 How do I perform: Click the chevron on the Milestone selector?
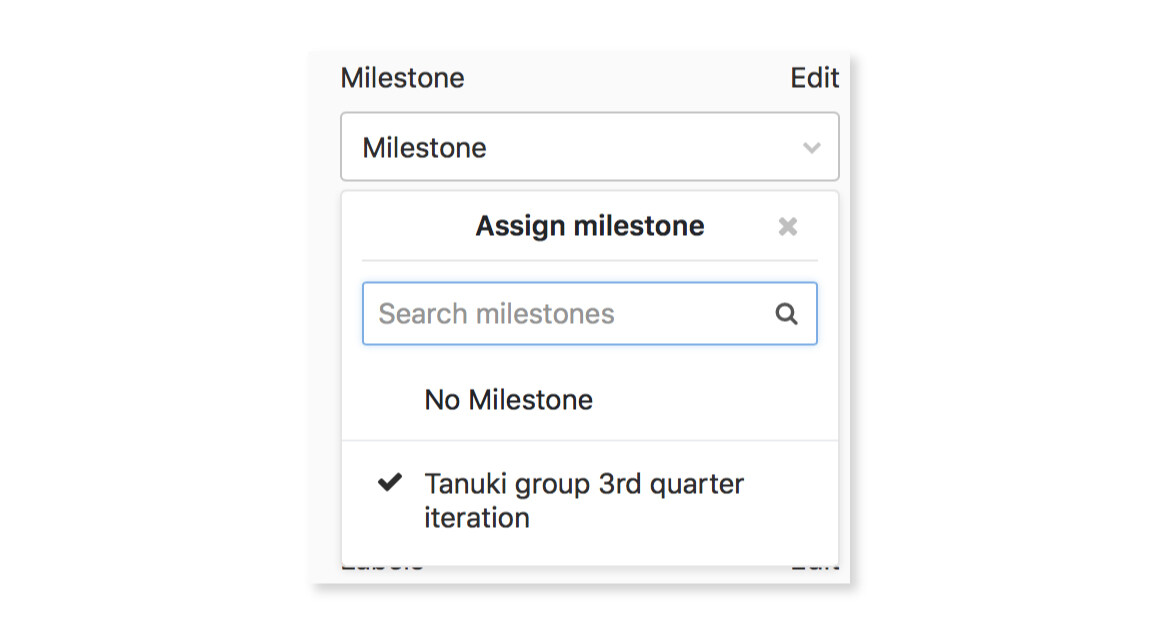(812, 147)
